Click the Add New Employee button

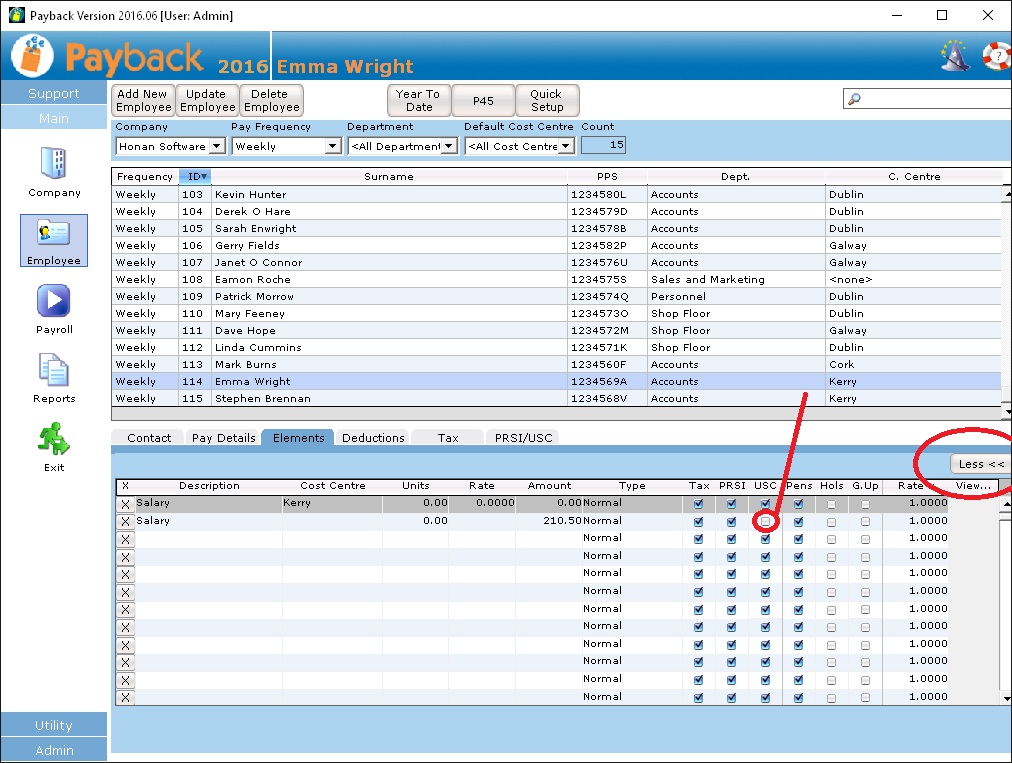pyautogui.click(x=144, y=100)
